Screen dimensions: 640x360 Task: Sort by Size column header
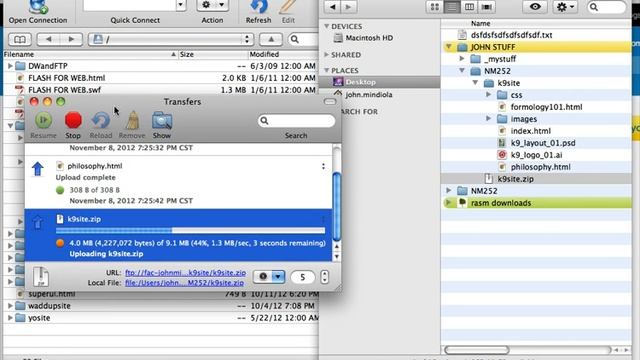pos(213,54)
